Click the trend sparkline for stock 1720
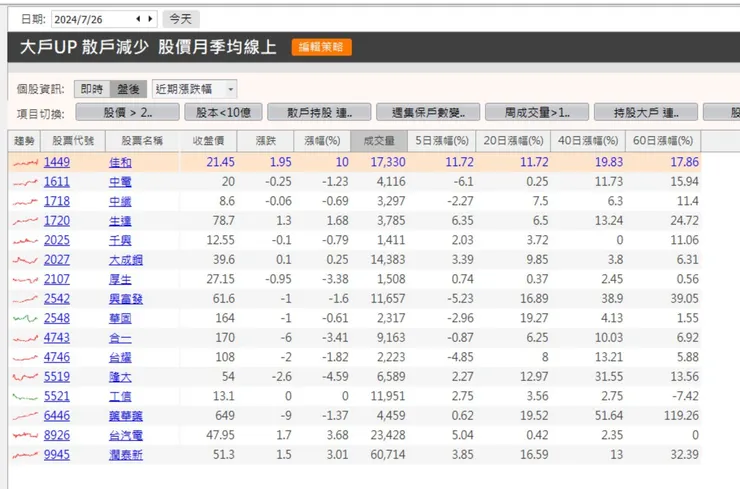 (25, 221)
